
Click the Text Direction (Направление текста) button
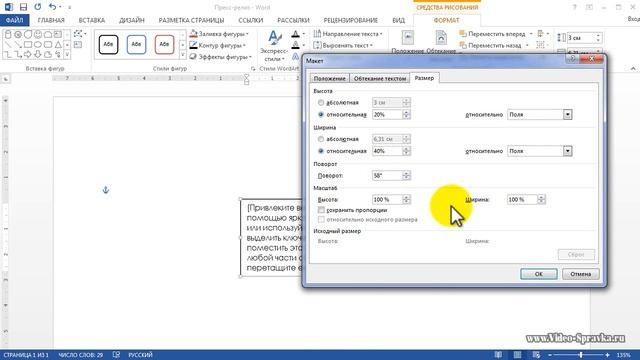(348, 34)
